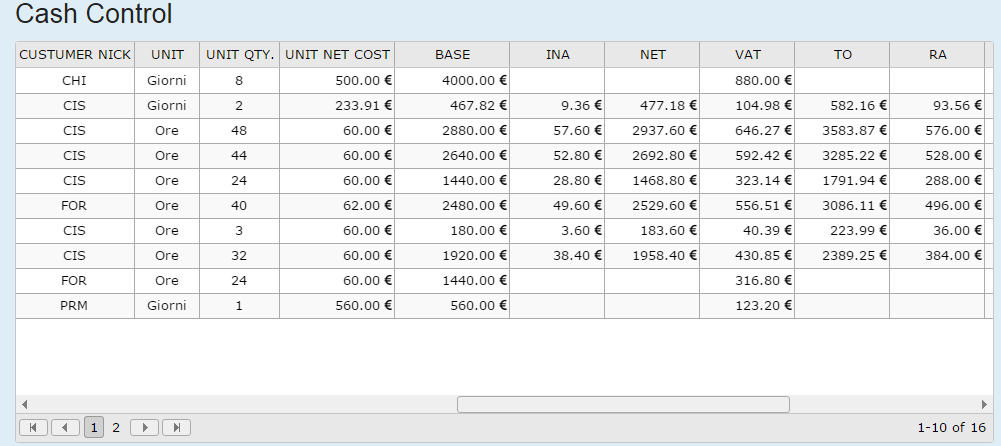Image resolution: width=1001 pixels, height=446 pixels.
Task: Click the BASE column header
Action: coord(452,55)
